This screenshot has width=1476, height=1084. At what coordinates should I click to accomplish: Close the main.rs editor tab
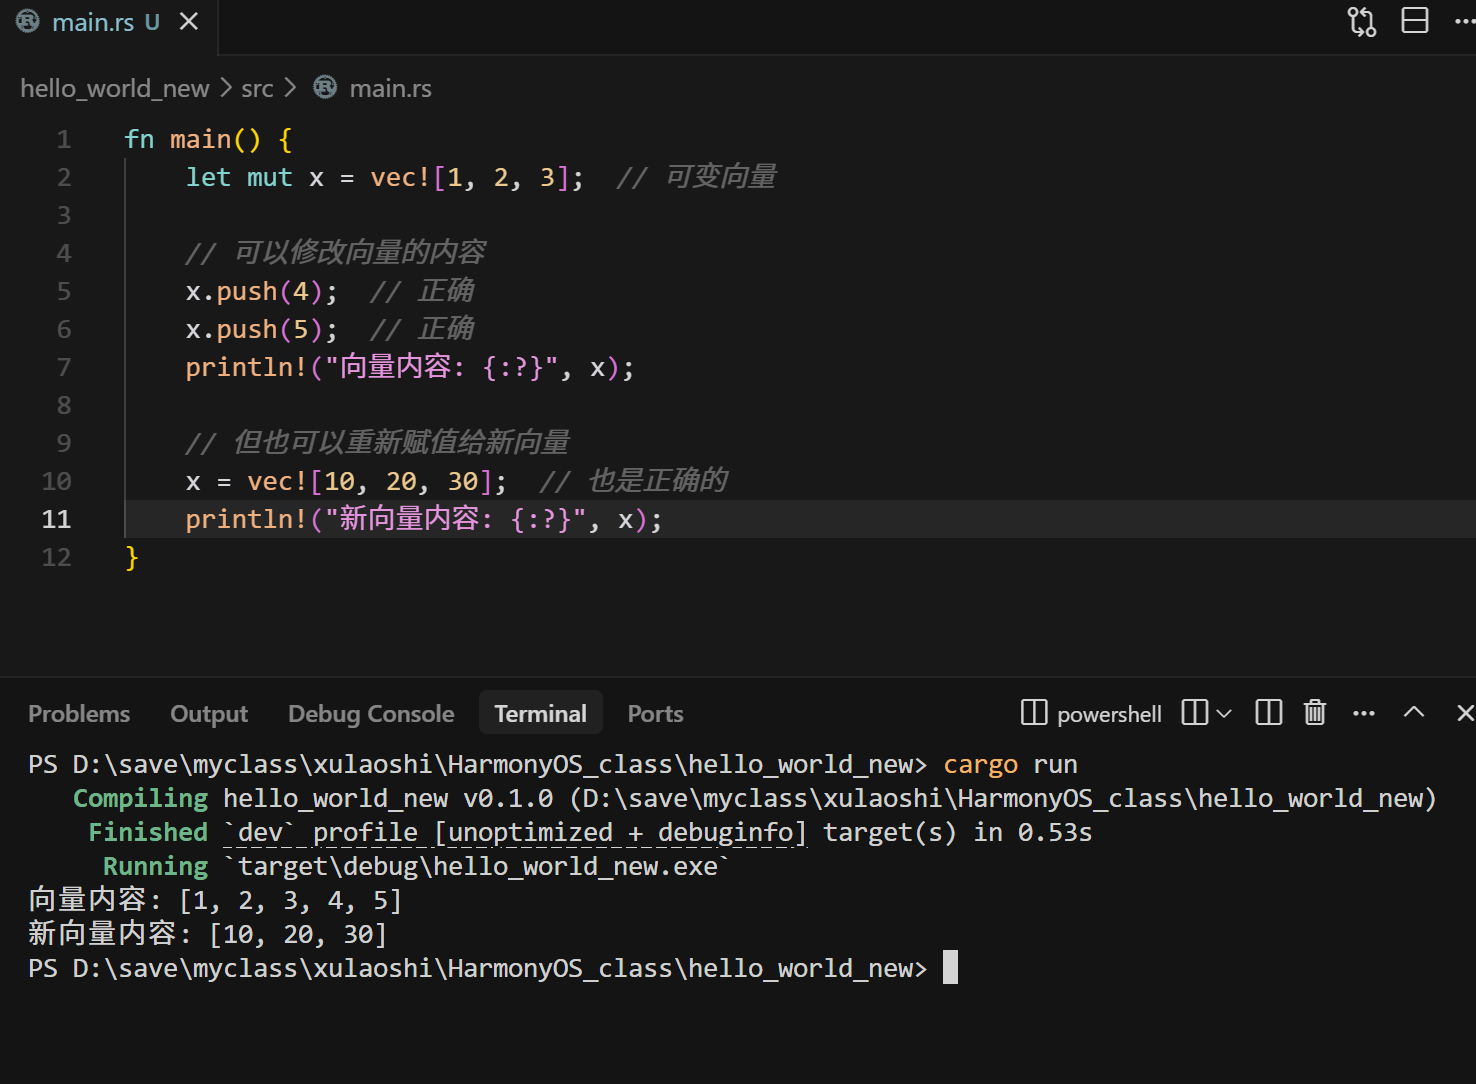[x=189, y=21]
